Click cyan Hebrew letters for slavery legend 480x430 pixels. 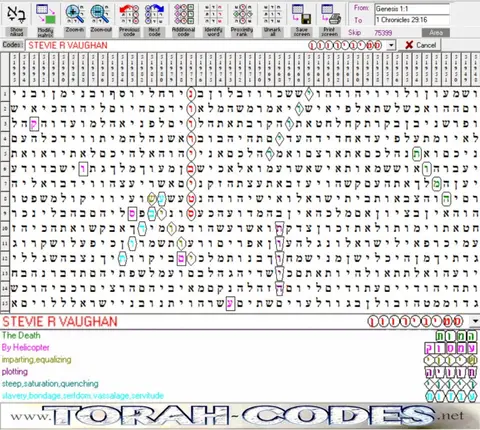(451, 396)
